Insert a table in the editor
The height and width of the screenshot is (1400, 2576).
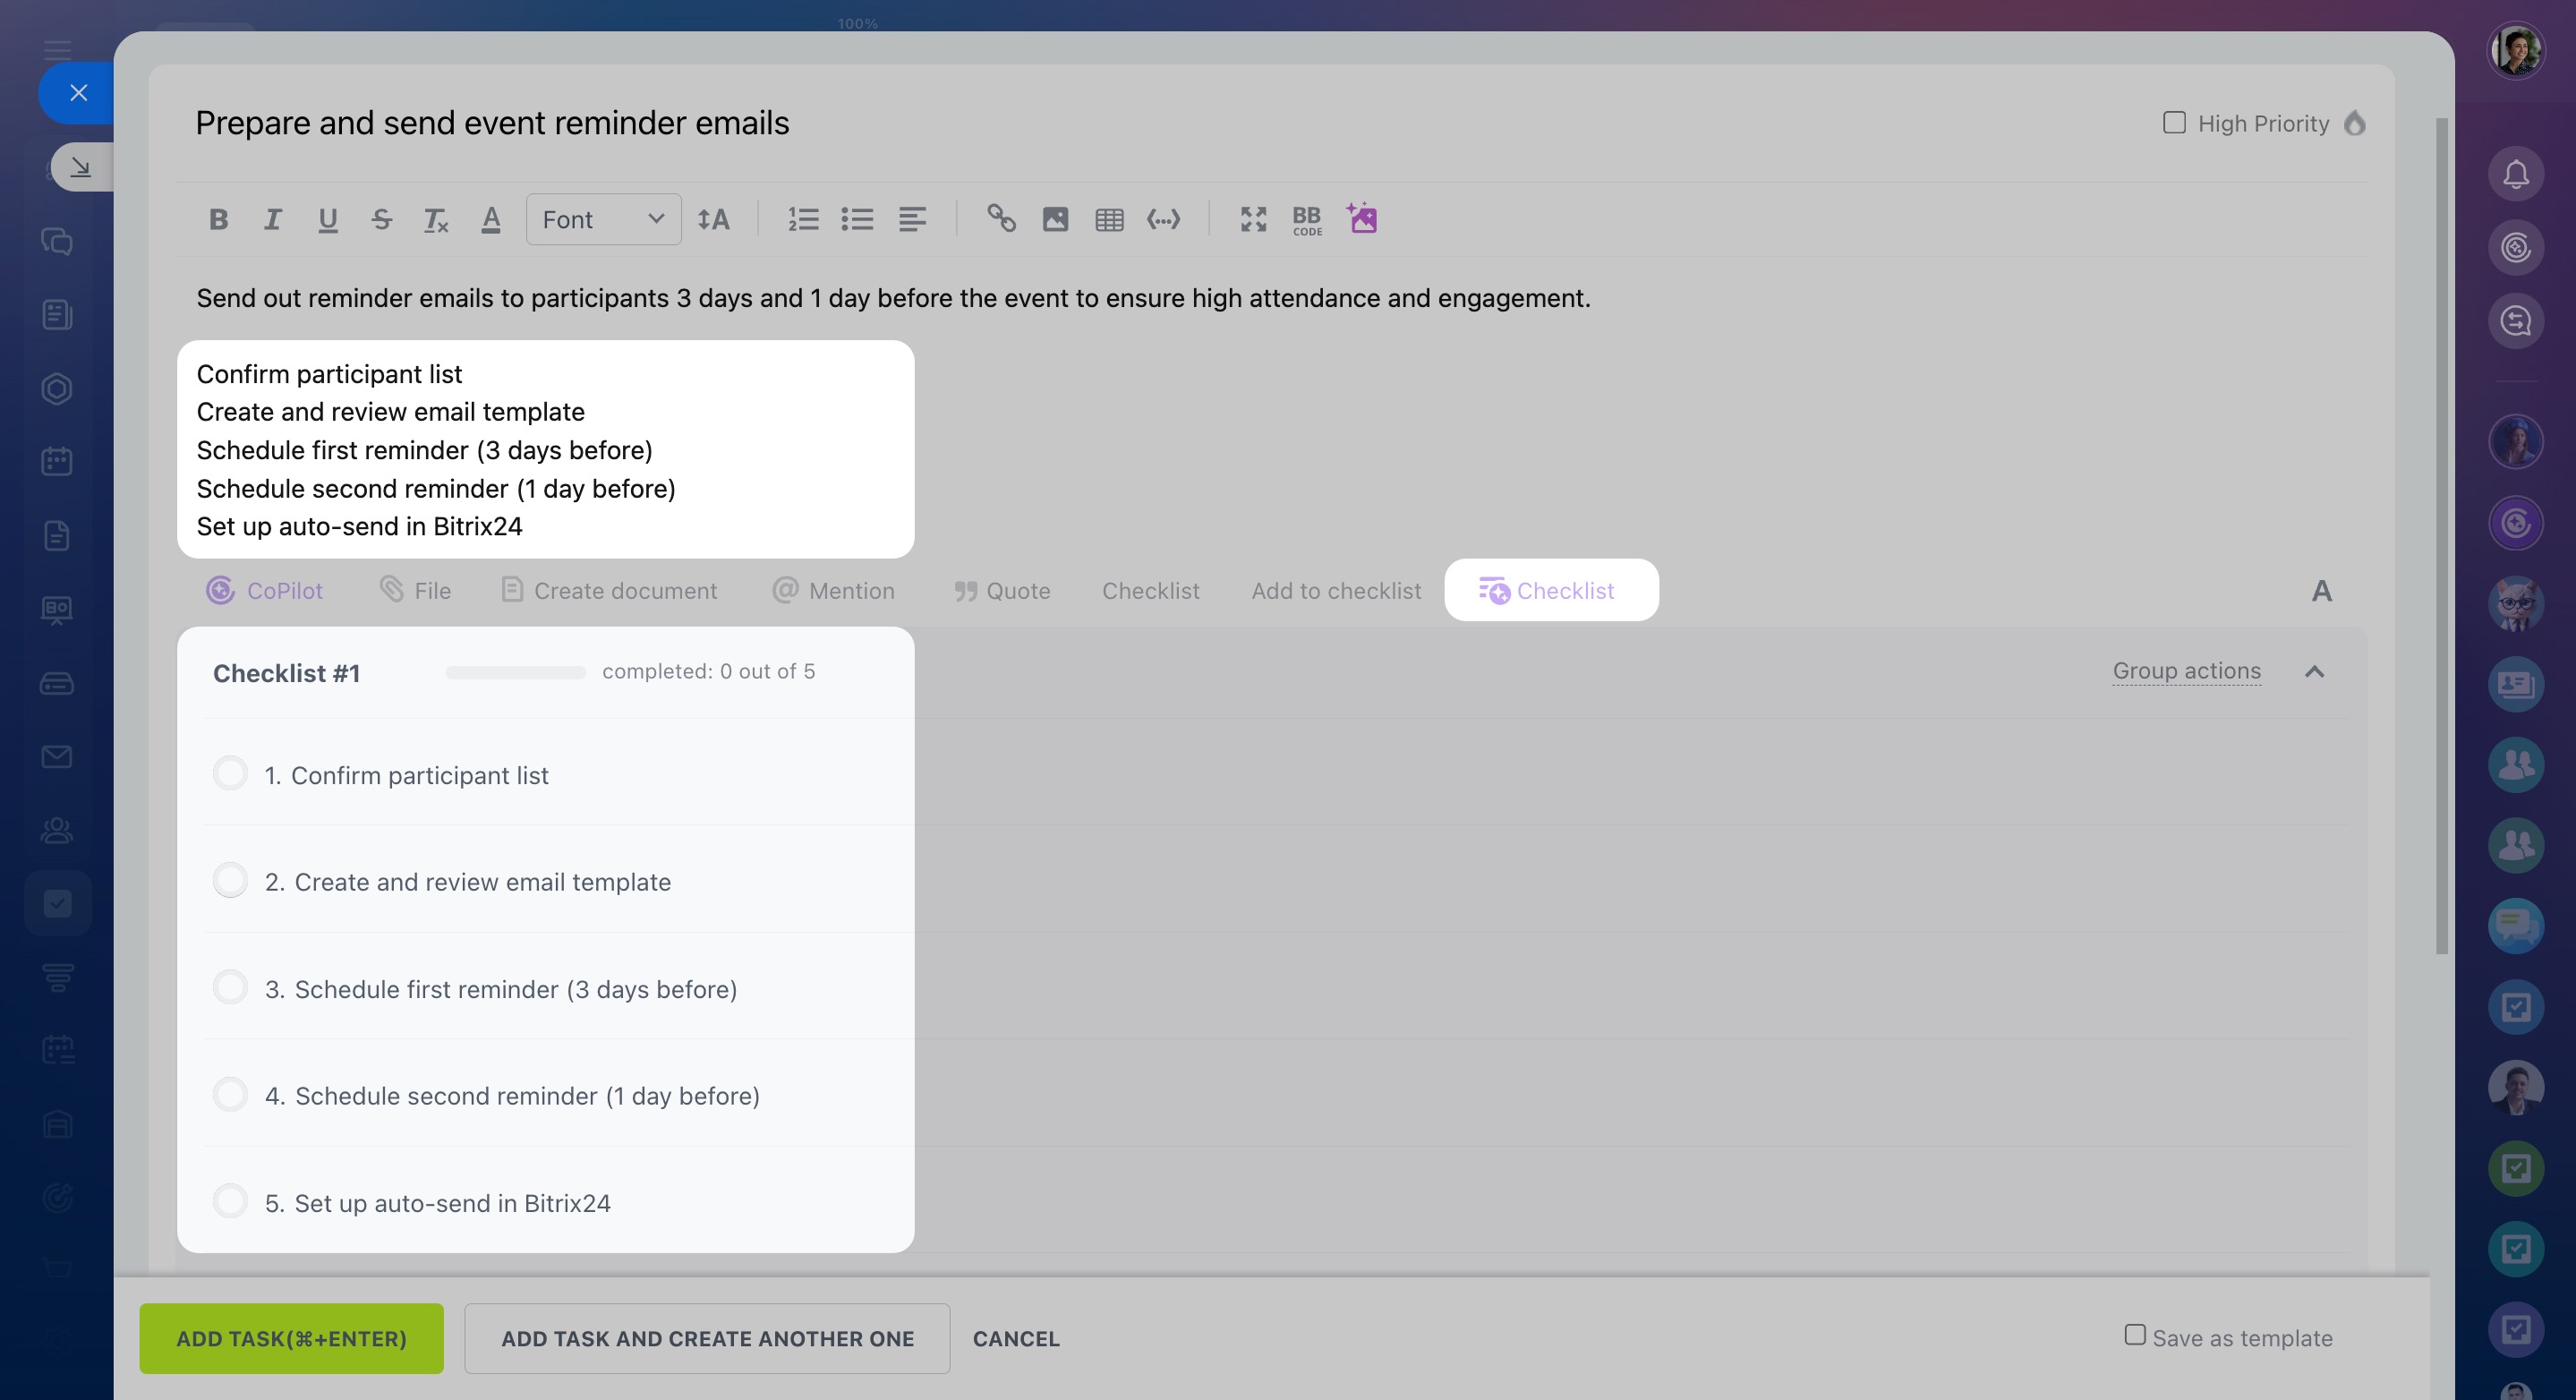(1109, 219)
